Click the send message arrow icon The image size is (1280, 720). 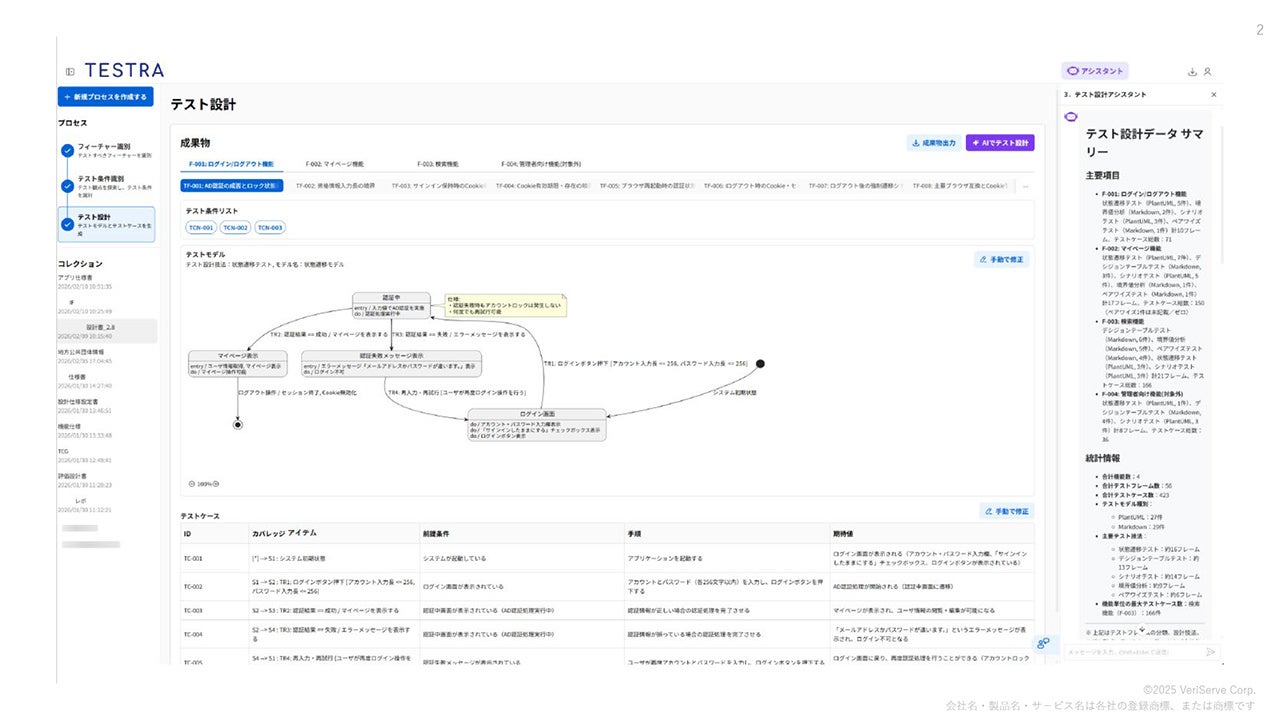(1211, 652)
